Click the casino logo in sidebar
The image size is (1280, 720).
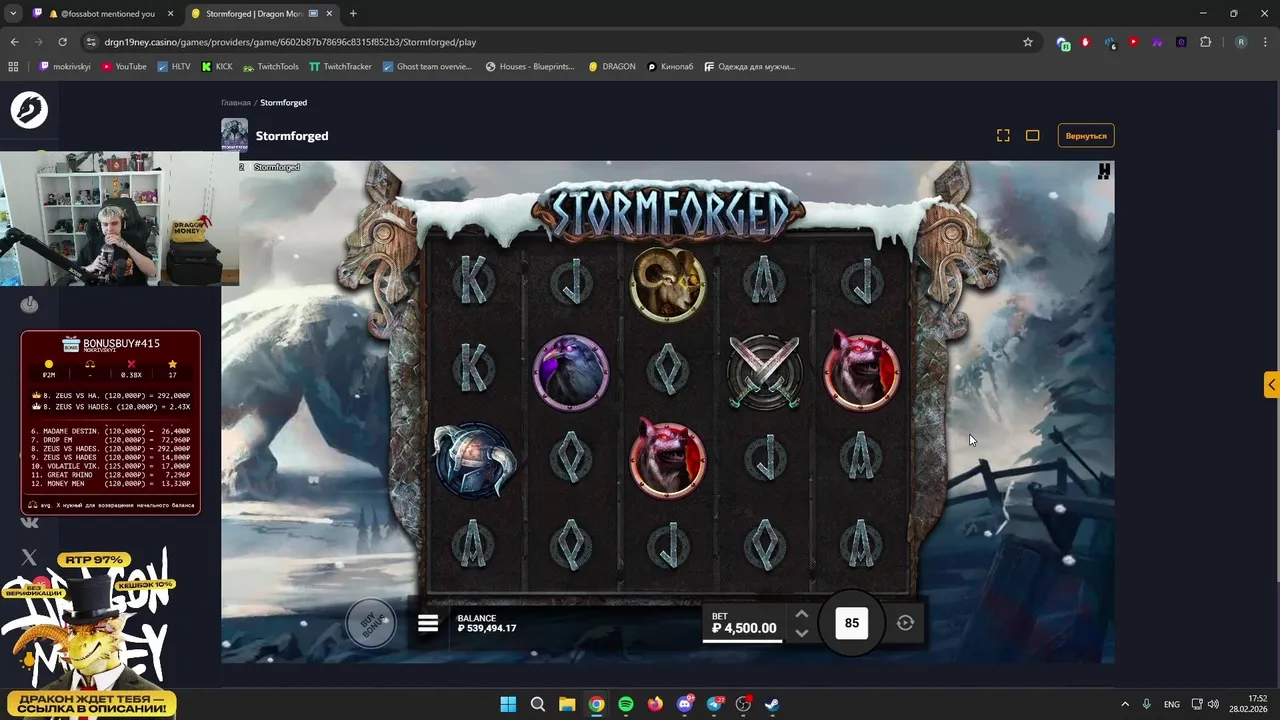point(29,109)
